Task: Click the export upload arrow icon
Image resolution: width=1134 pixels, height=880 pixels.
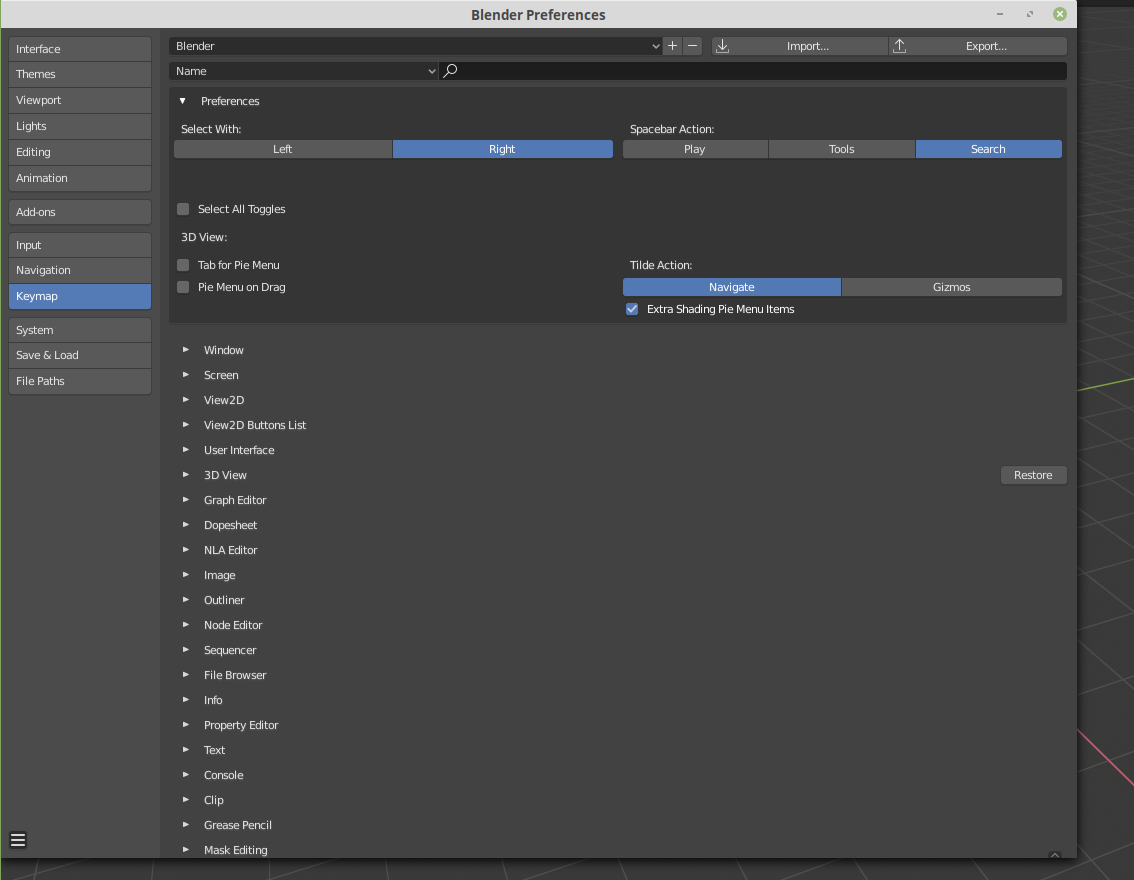Action: tap(899, 46)
